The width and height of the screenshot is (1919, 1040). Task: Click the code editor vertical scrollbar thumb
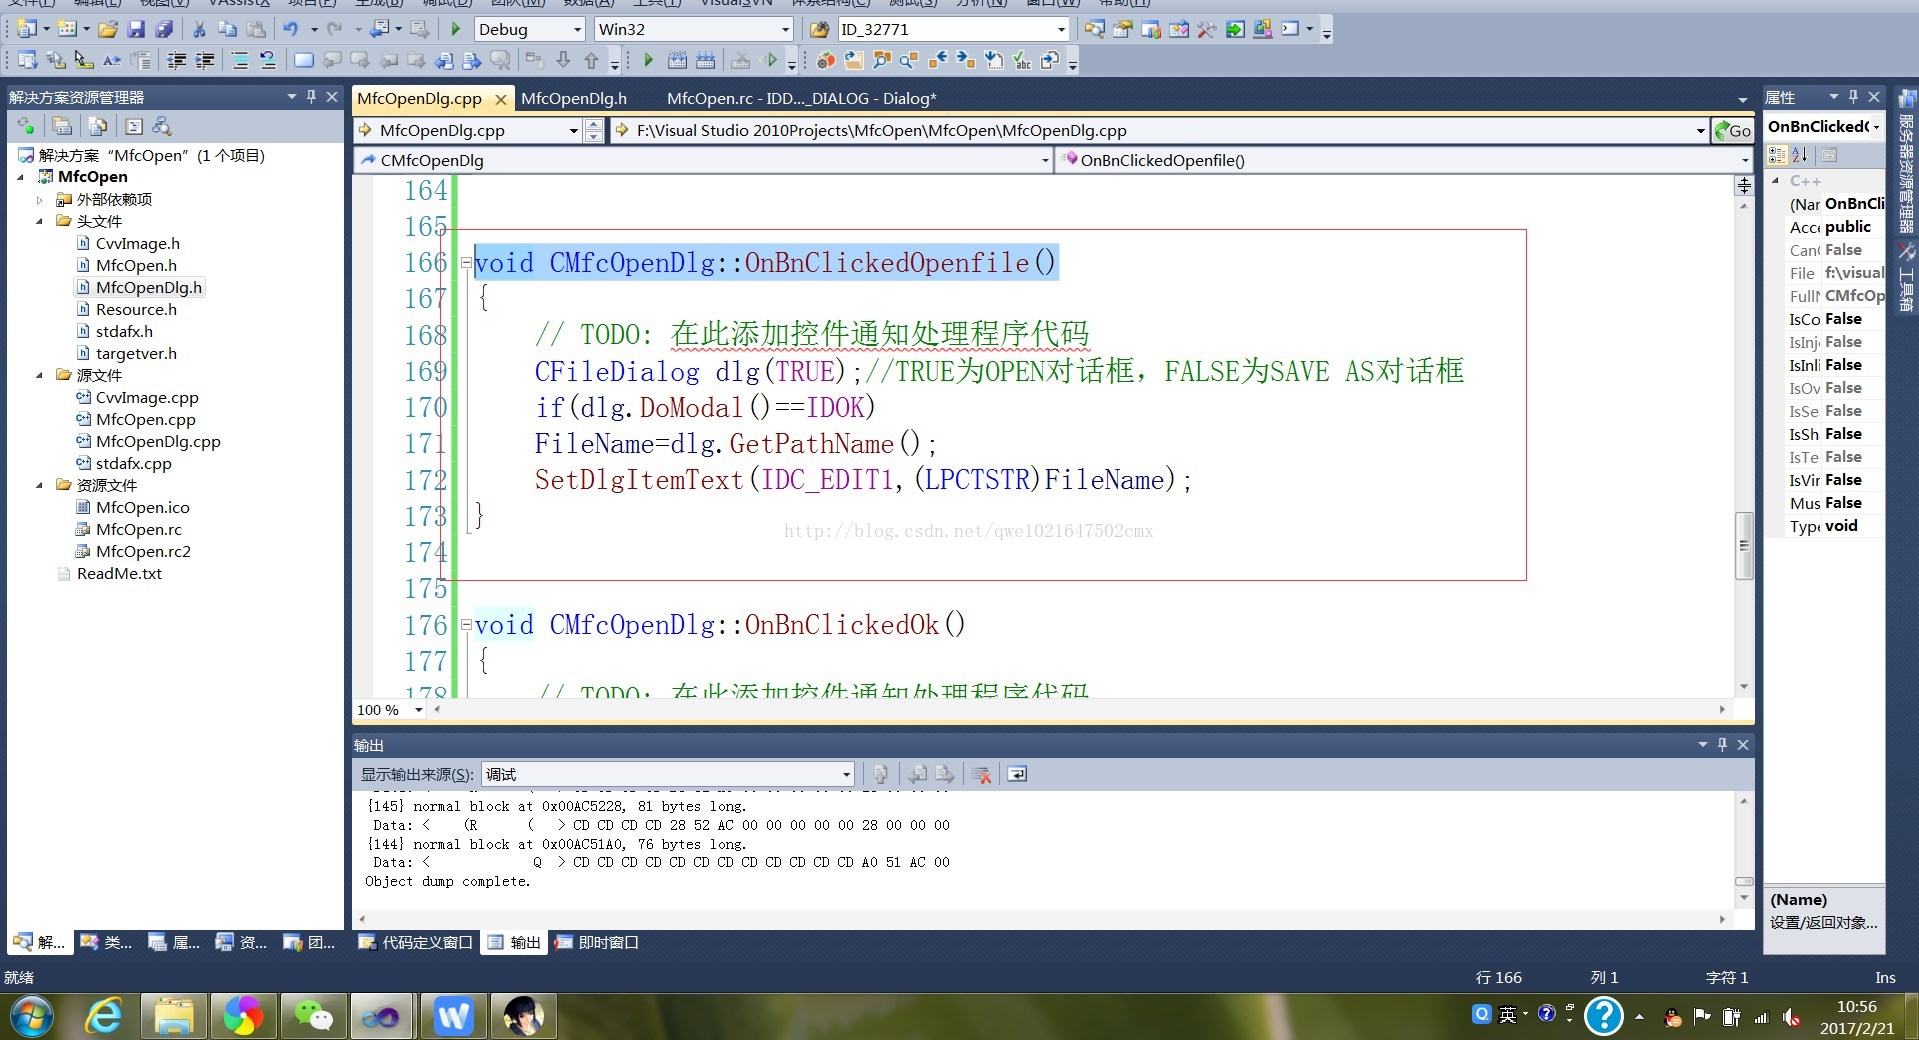click(x=1744, y=546)
